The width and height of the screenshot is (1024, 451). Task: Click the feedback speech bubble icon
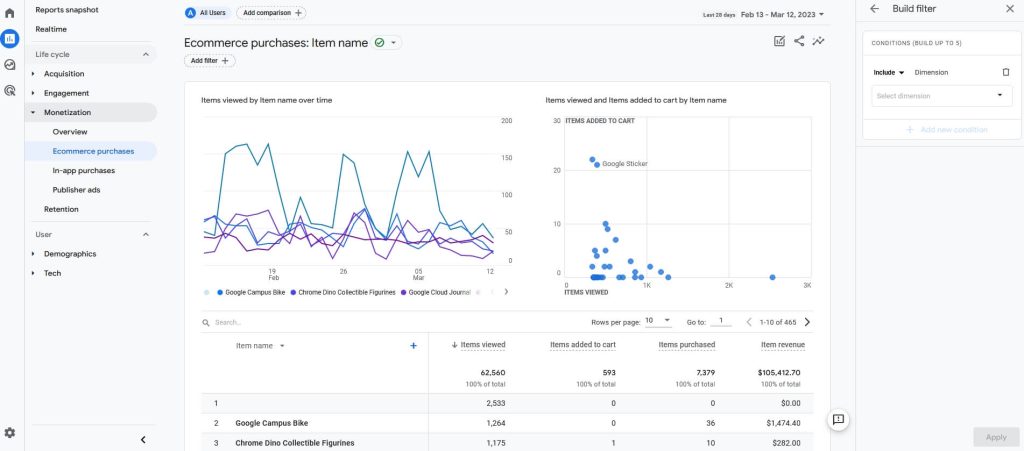[839, 420]
